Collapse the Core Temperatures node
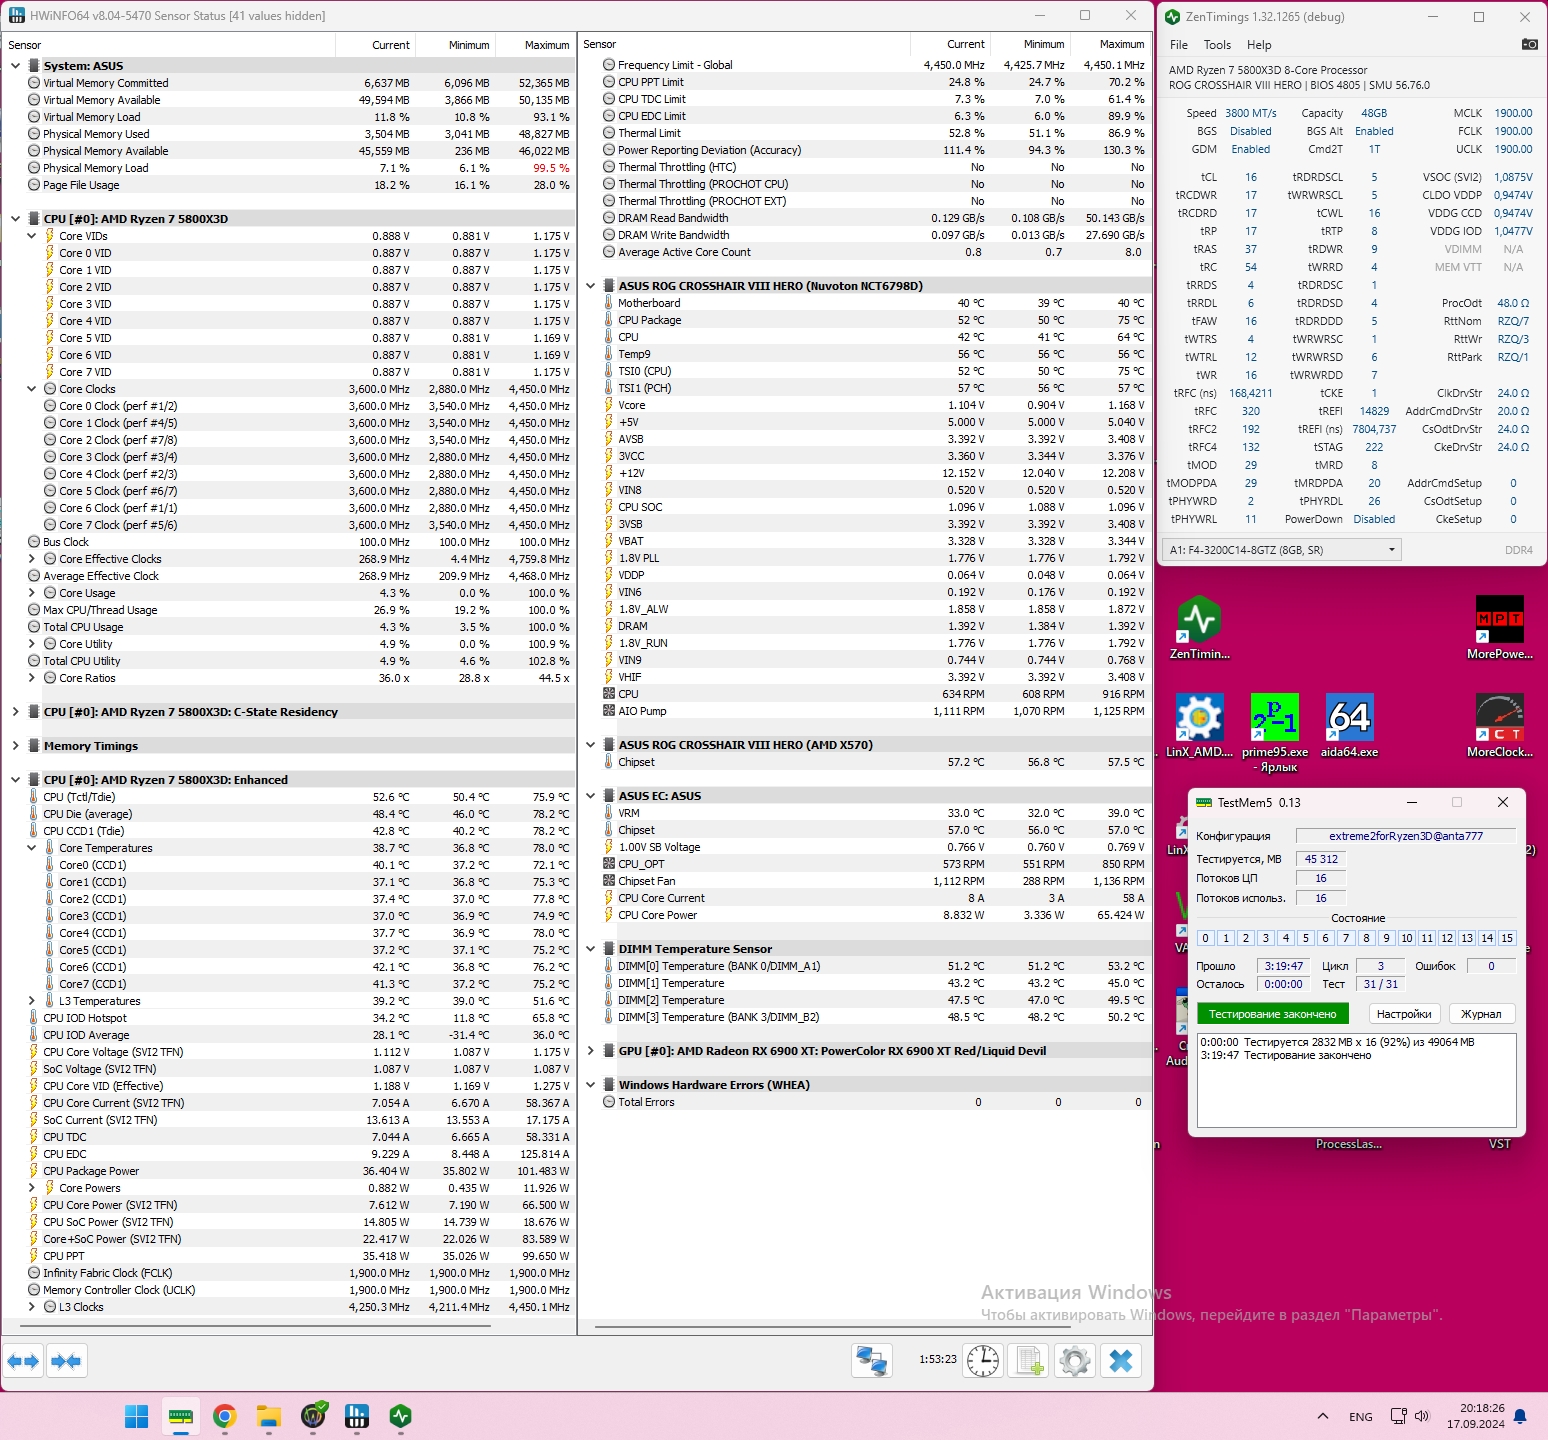 point(31,848)
